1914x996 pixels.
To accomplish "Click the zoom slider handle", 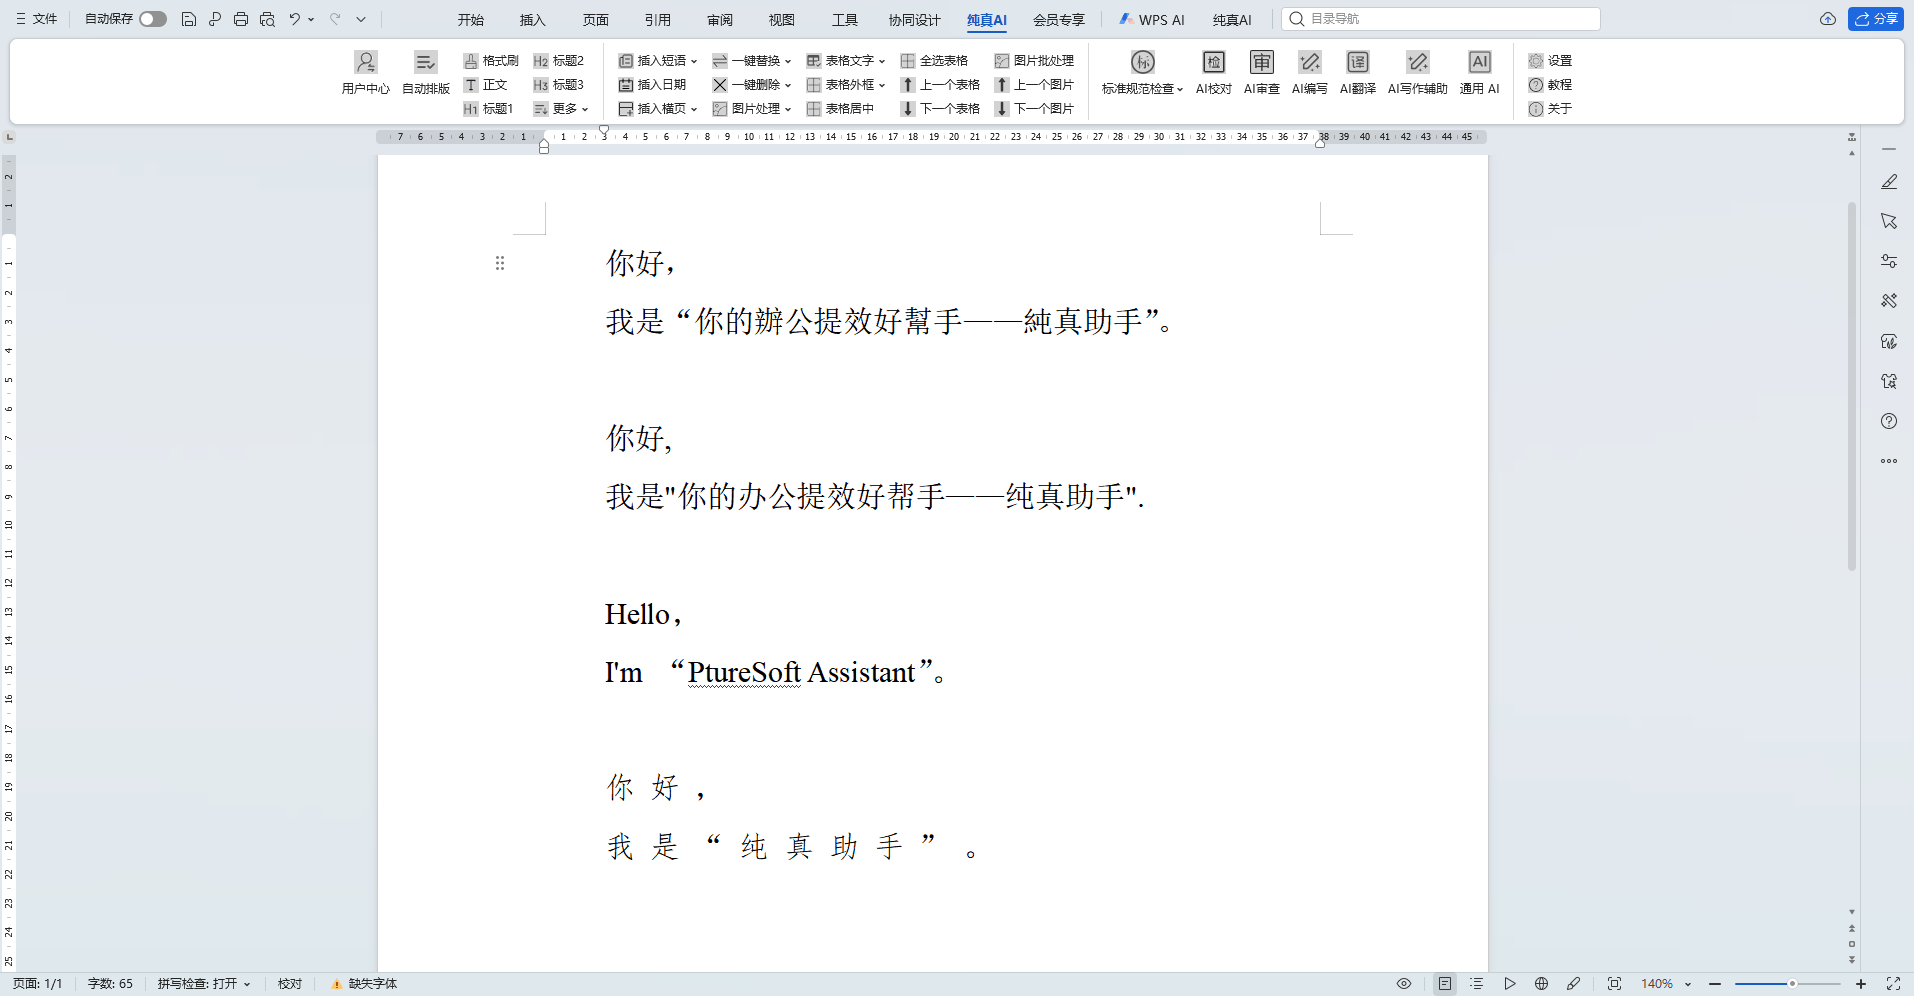I will tap(1792, 984).
